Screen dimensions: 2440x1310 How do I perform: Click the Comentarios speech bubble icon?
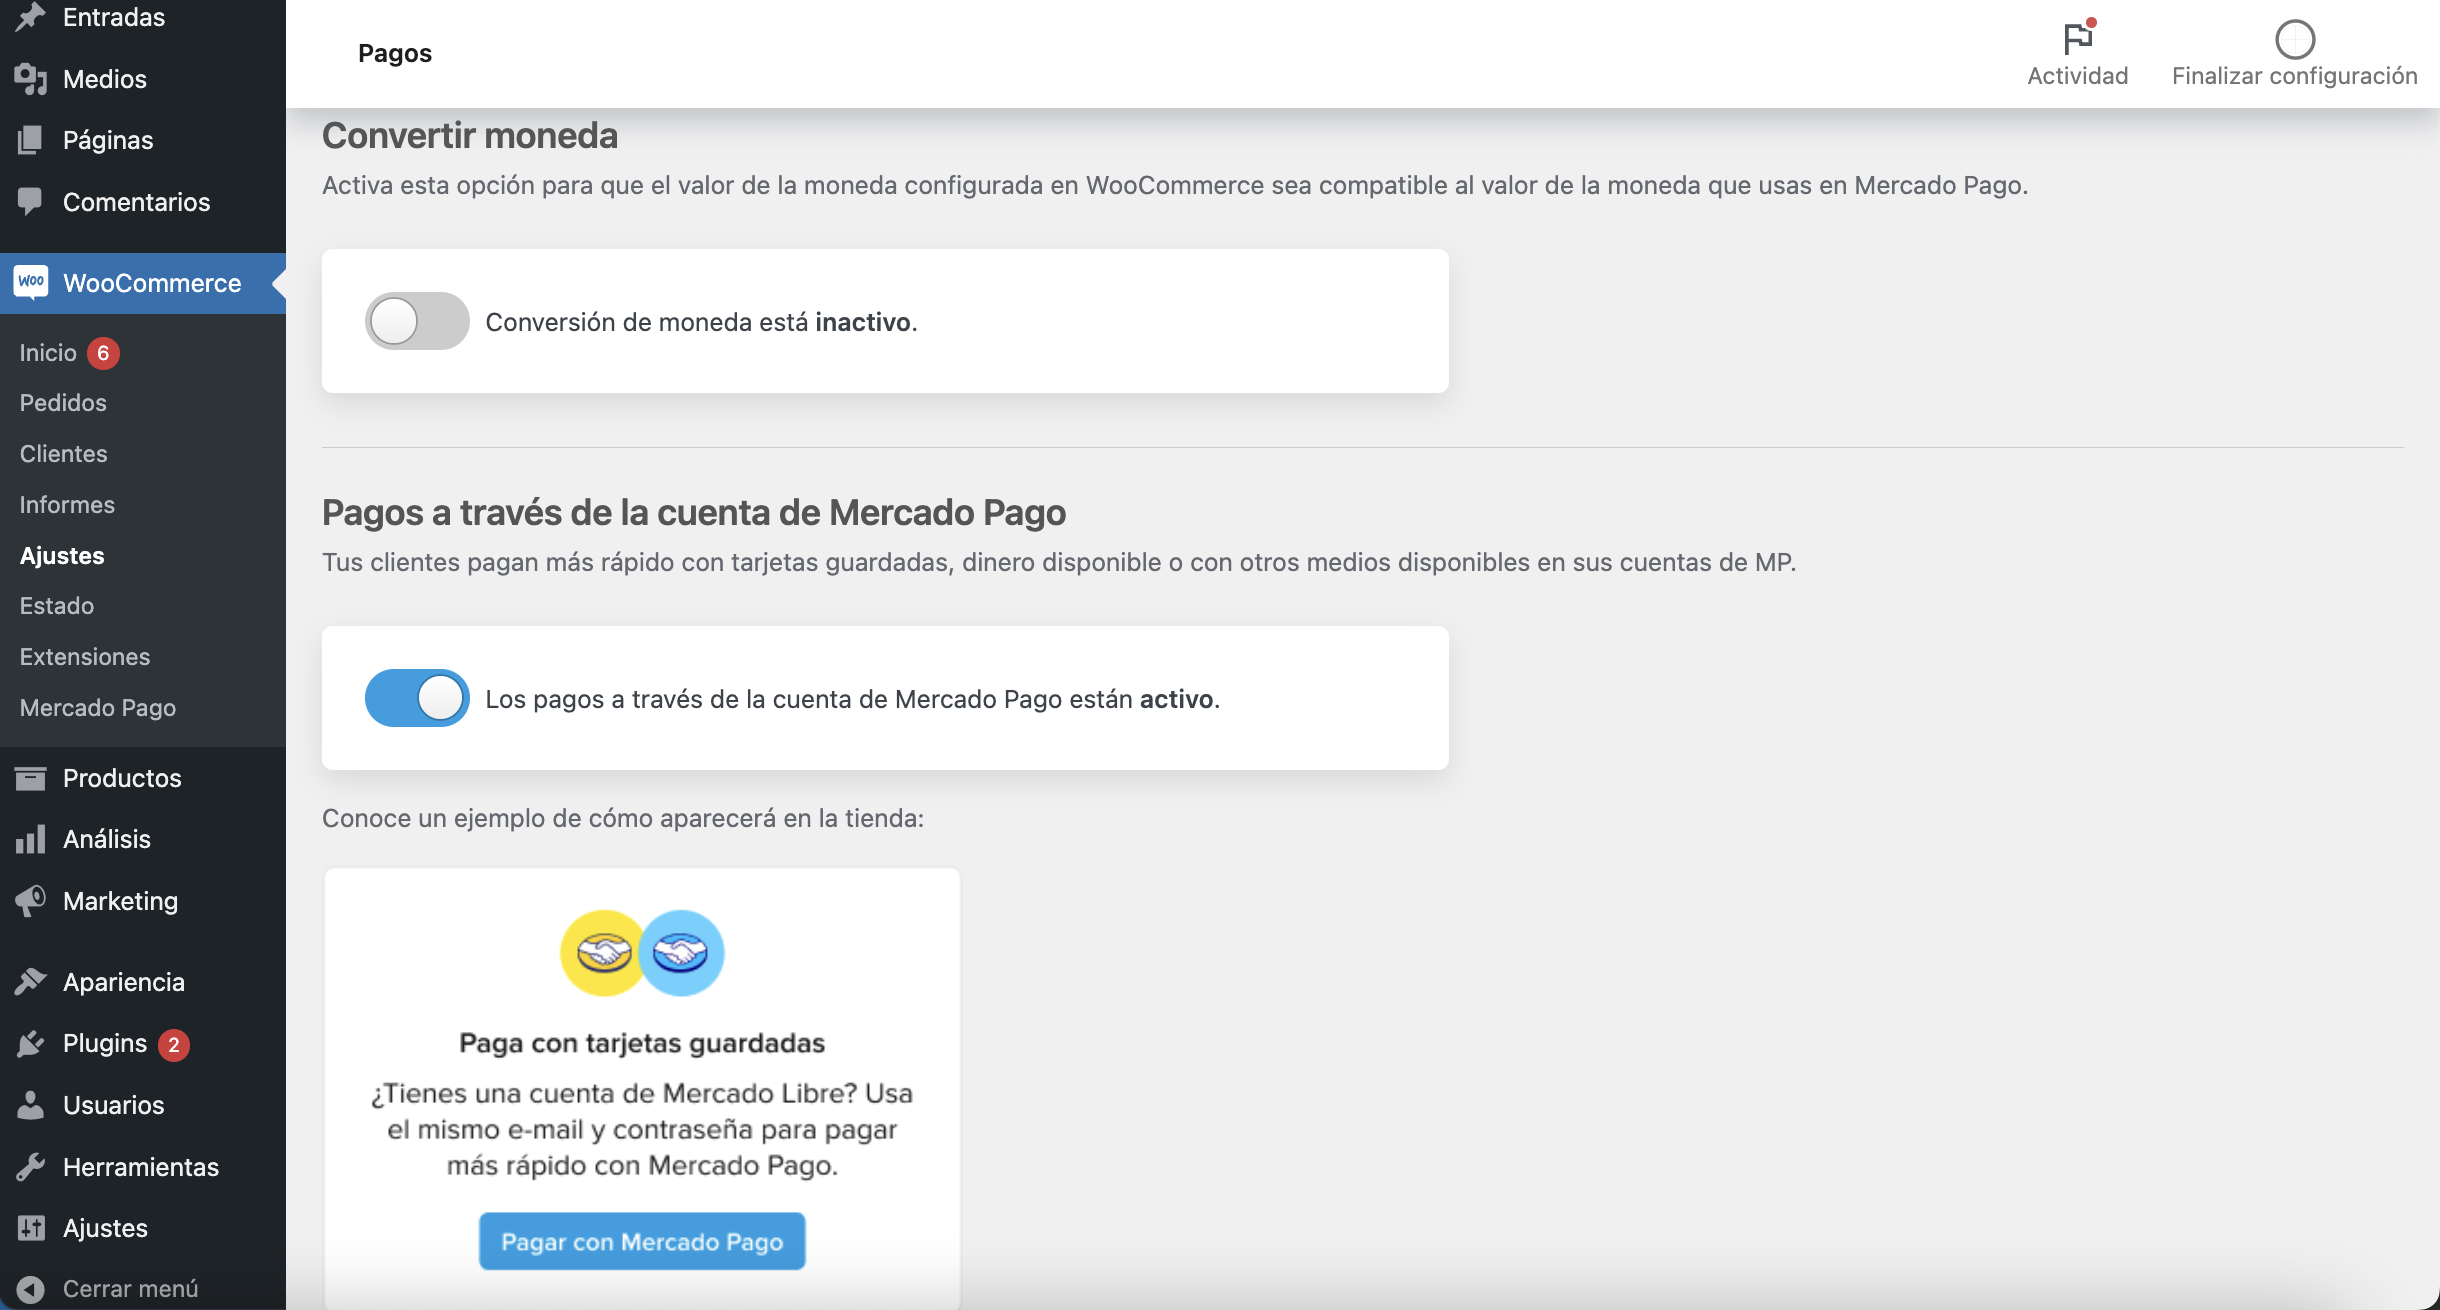31,201
